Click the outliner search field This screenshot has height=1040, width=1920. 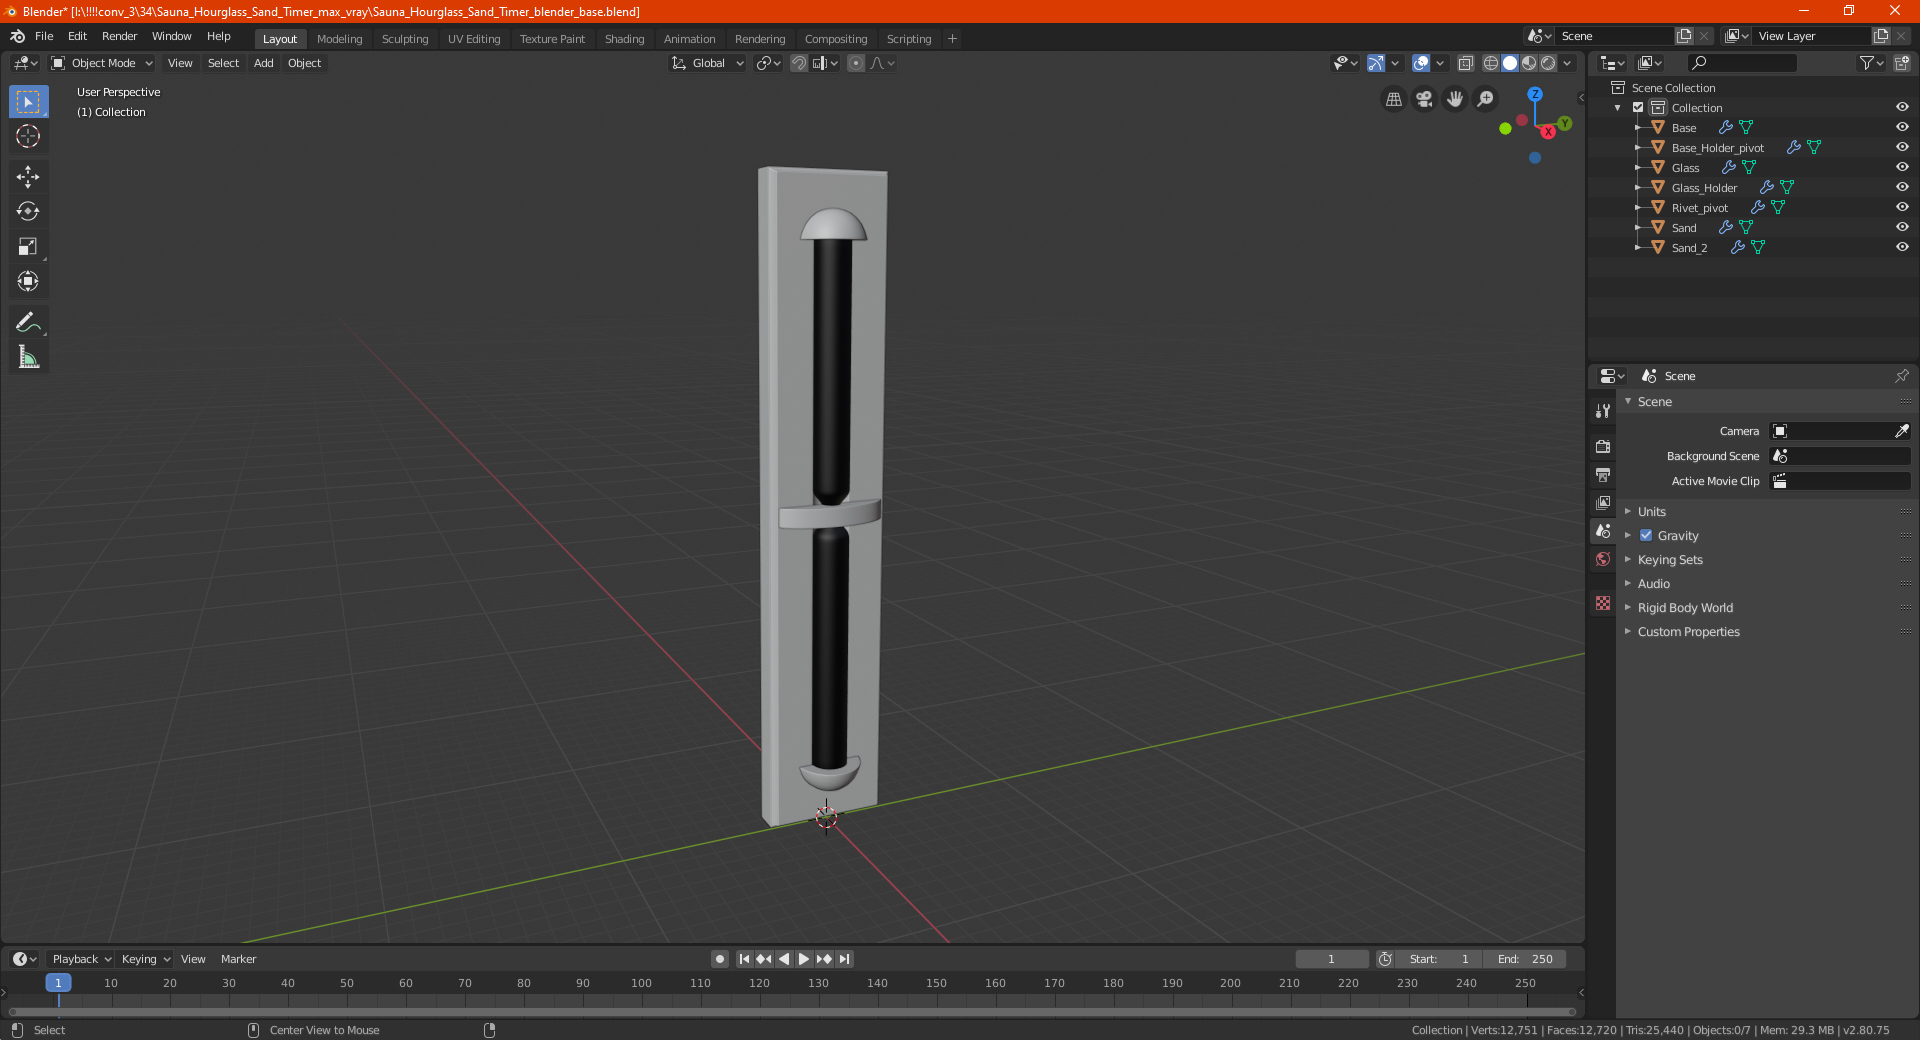1742,63
